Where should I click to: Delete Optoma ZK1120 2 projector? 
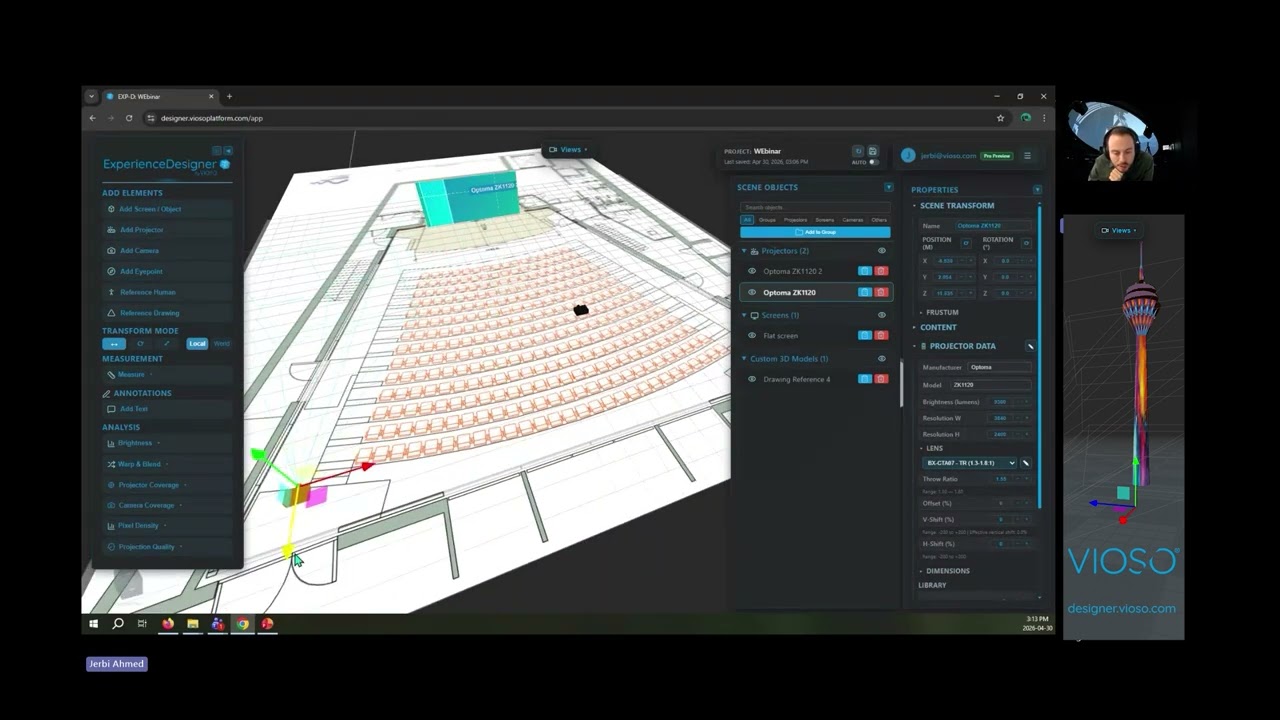pyautogui.click(x=881, y=271)
